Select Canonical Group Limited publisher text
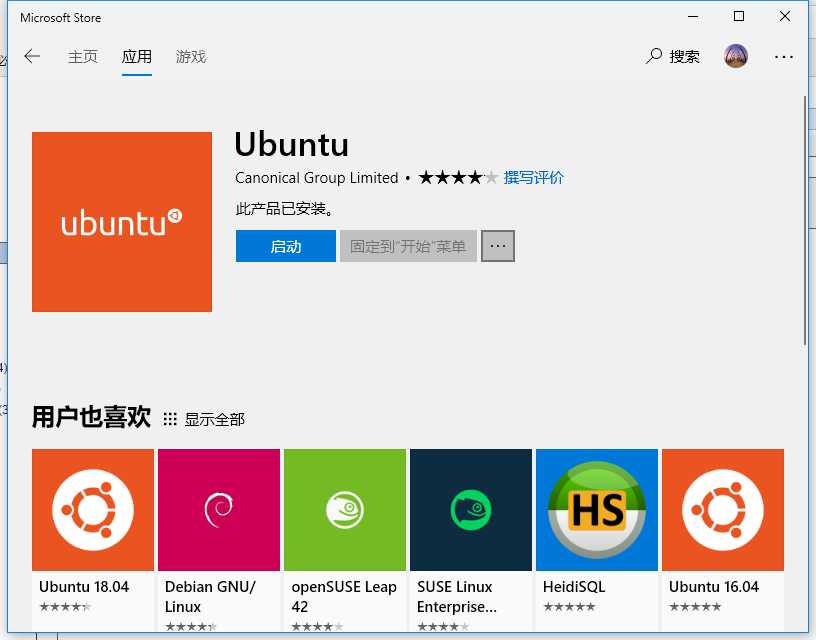 [316, 178]
